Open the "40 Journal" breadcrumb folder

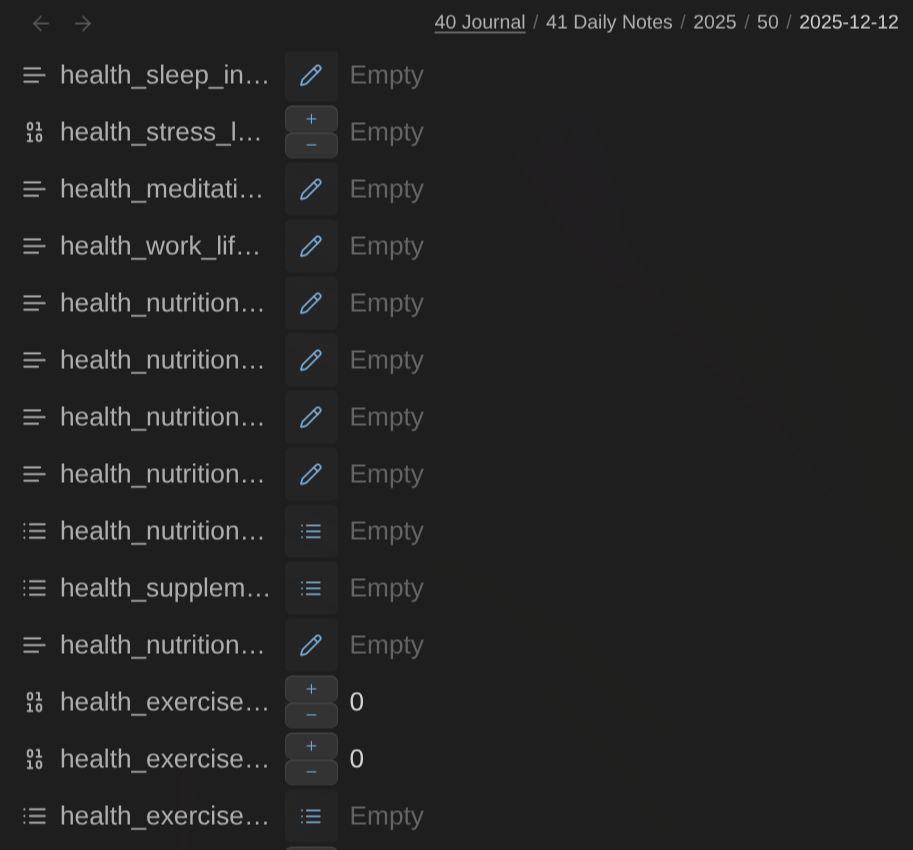point(479,23)
